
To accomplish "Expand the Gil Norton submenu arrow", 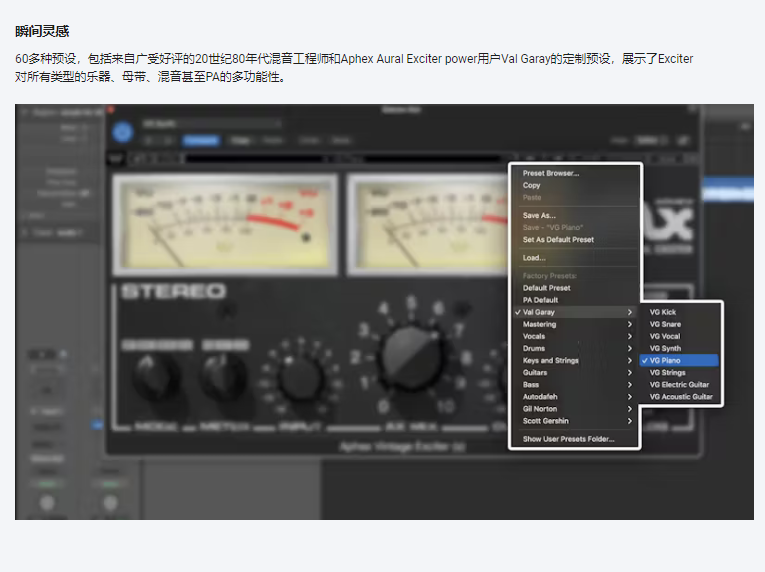I will click(630, 409).
